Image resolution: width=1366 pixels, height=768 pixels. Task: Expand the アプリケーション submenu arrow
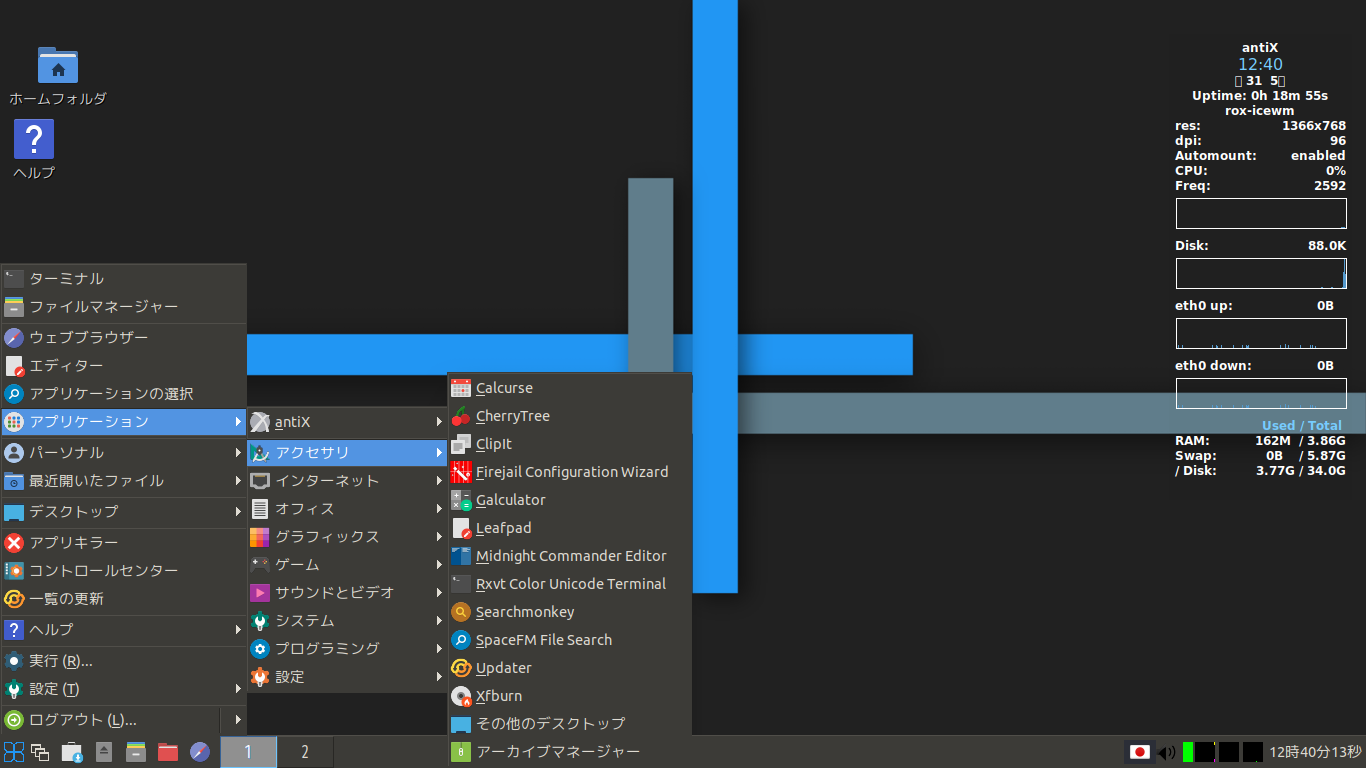pos(238,422)
